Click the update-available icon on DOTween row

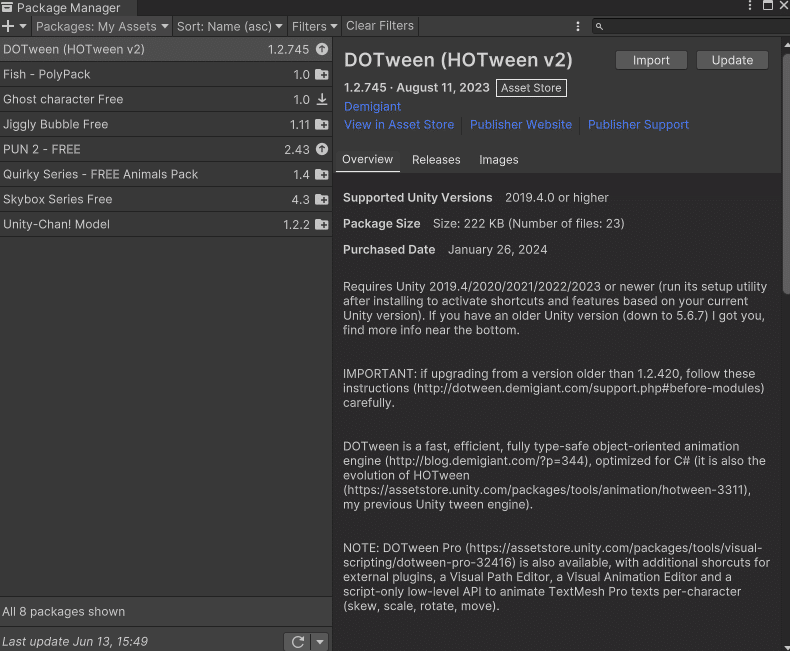(x=322, y=49)
